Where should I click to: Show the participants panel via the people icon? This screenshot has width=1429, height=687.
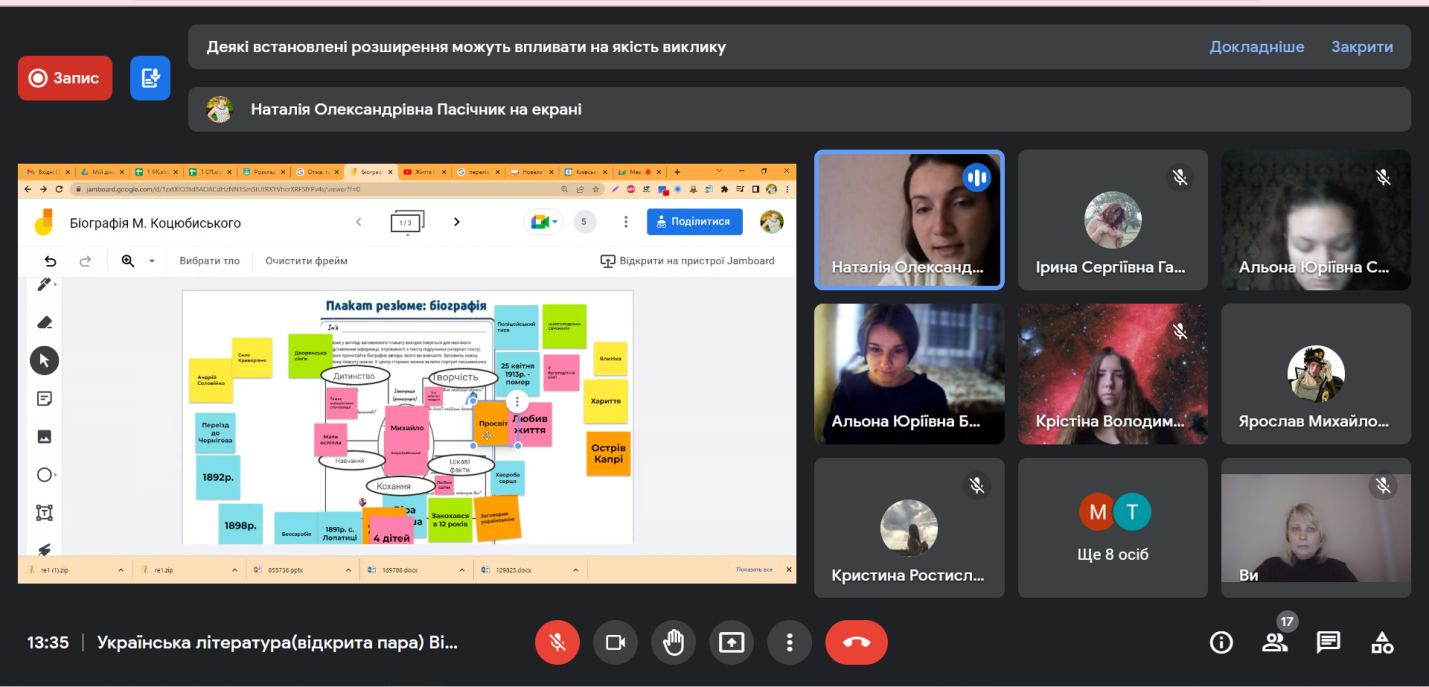click(1275, 643)
